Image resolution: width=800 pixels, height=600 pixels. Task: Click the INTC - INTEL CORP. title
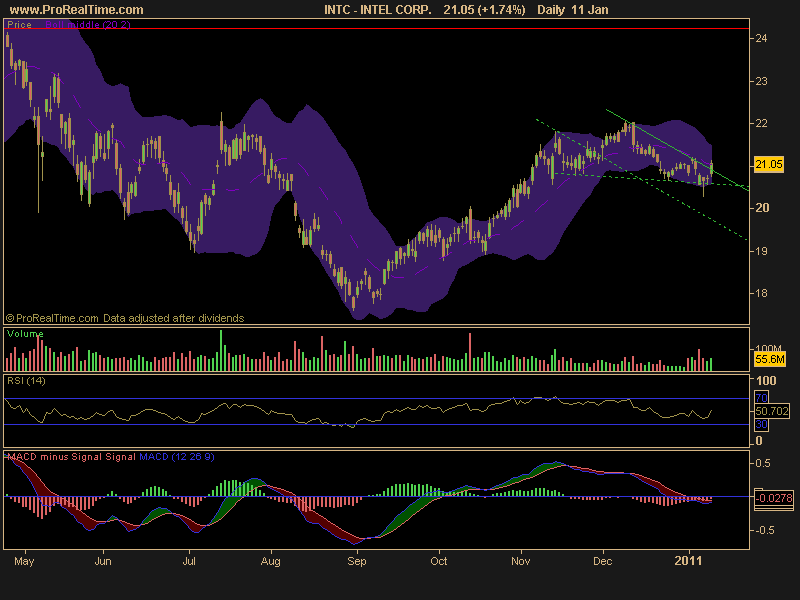point(378,10)
